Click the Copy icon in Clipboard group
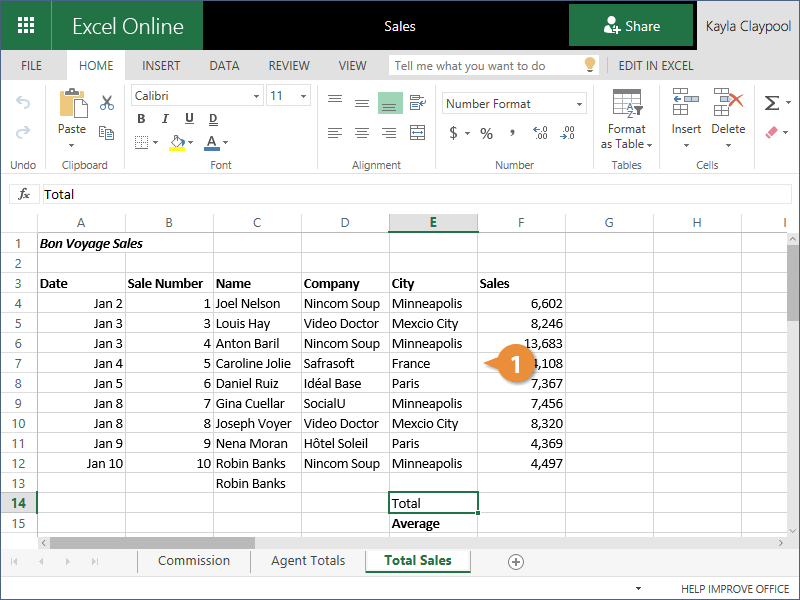Image resolution: width=800 pixels, height=600 pixels. coord(107,131)
